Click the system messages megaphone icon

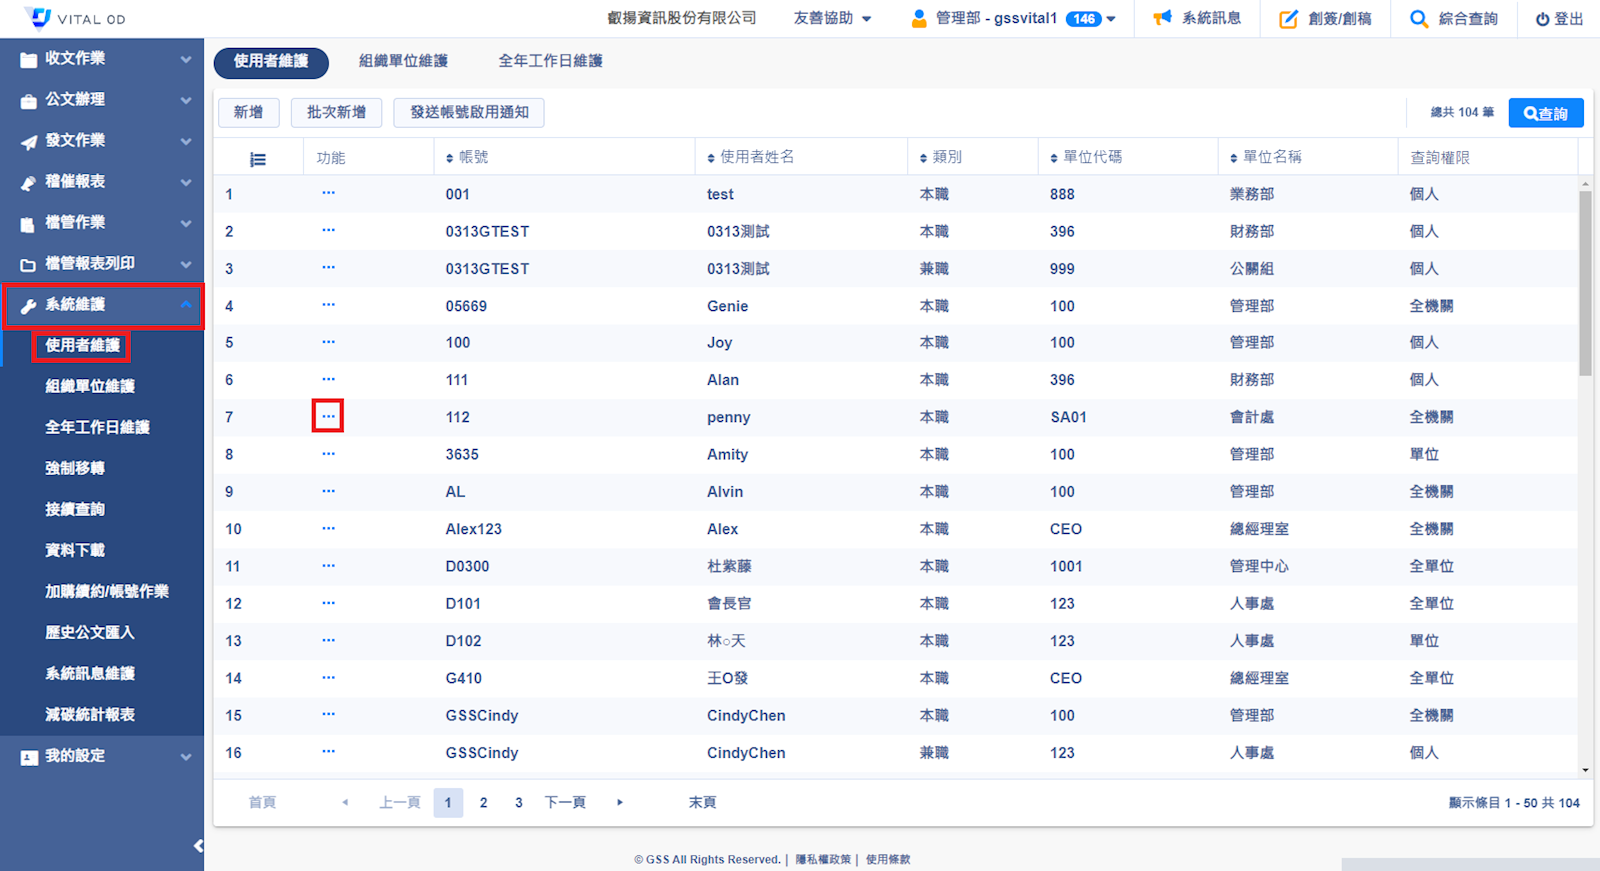1162,18
